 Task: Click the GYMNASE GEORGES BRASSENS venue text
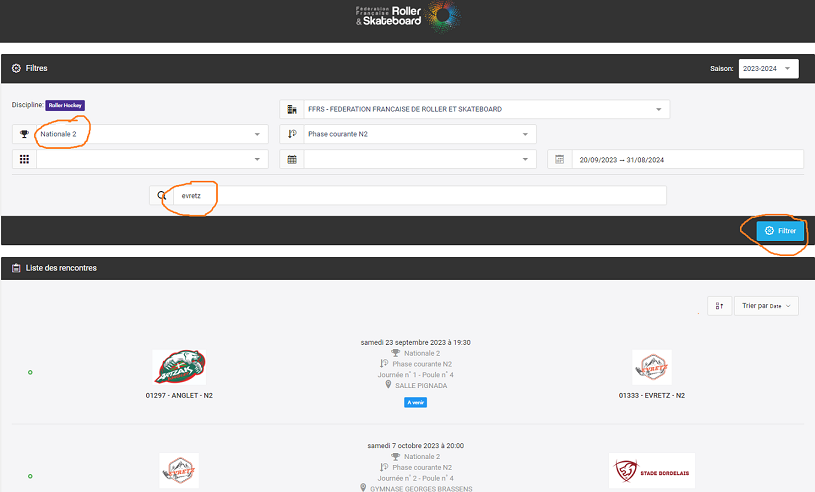coord(421,488)
